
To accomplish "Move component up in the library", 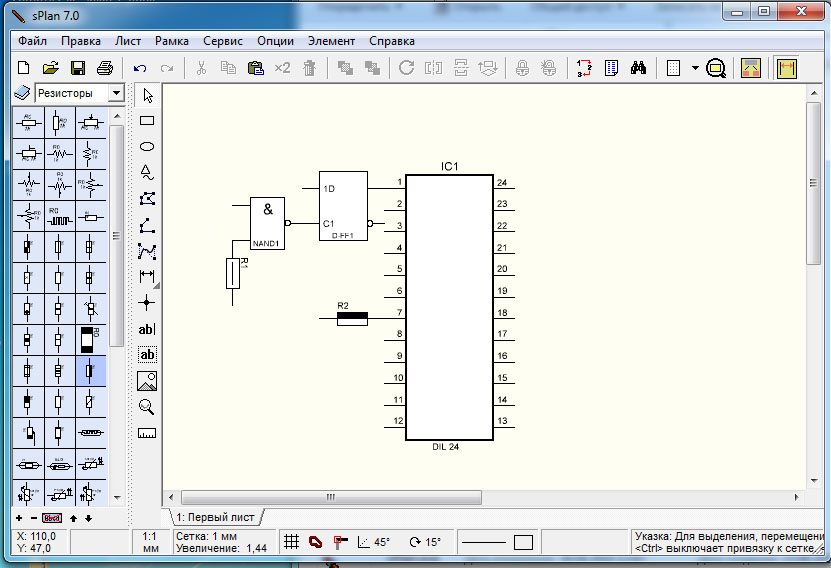I will [73, 518].
